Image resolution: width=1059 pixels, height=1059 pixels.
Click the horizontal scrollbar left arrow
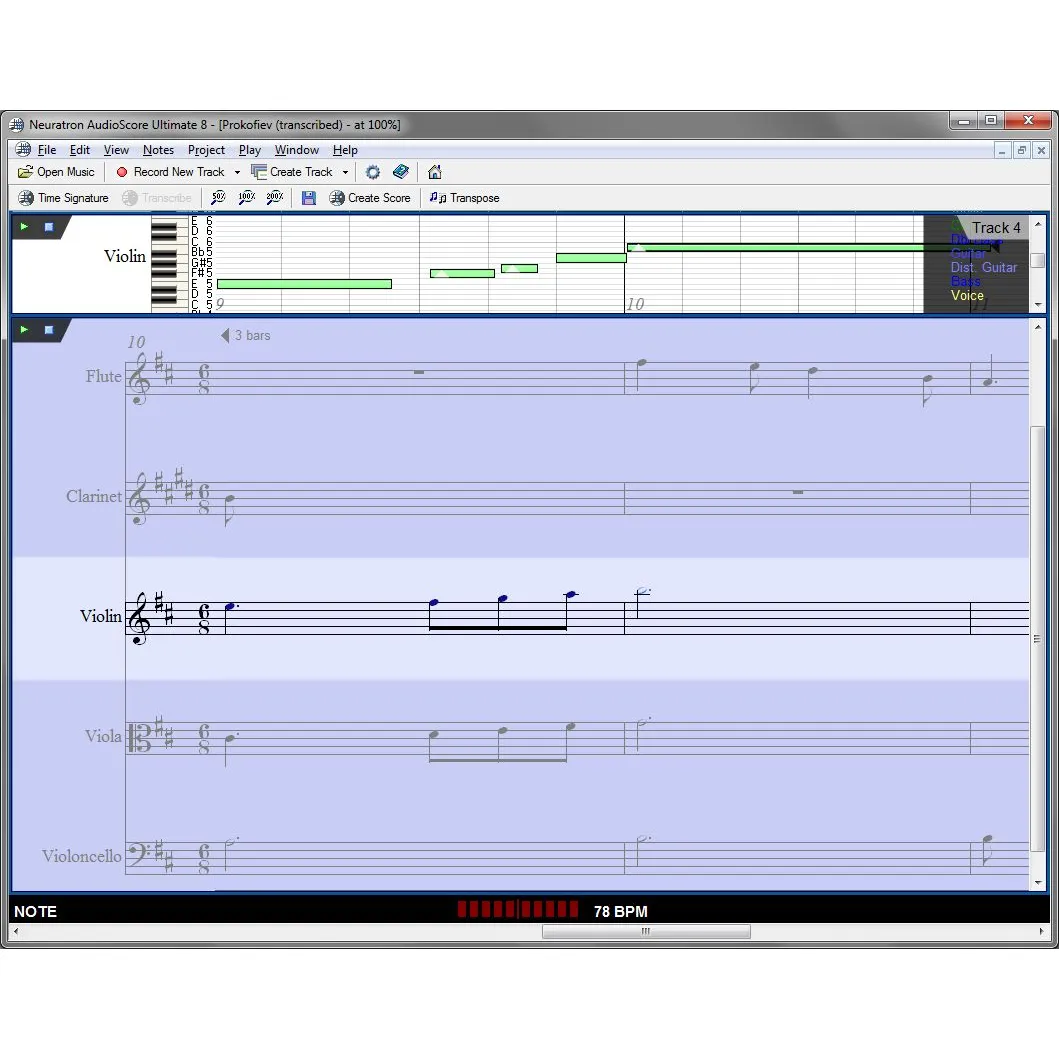click(16, 931)
